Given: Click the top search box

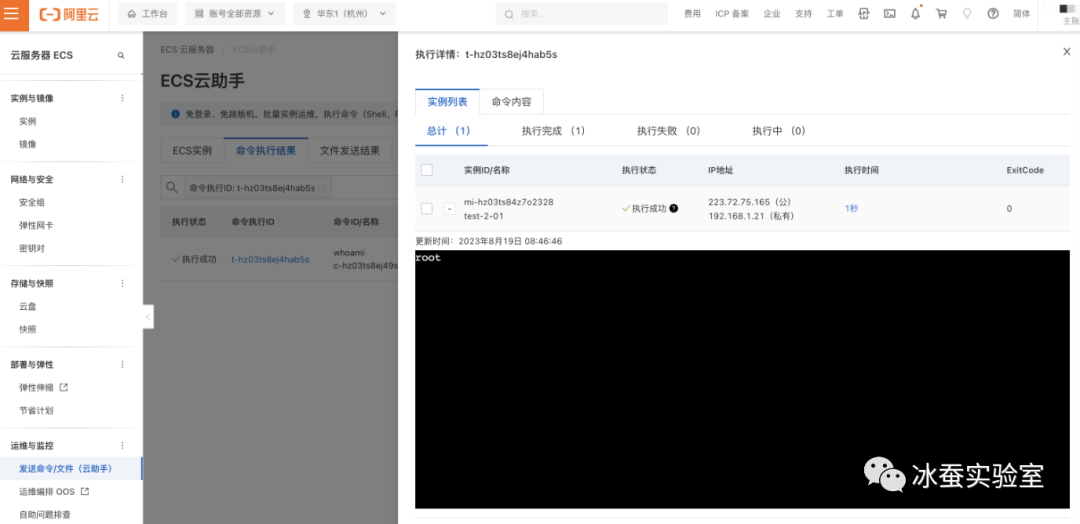Looking at the screenshot, I should pyautogui.click(x=581, y=14).
